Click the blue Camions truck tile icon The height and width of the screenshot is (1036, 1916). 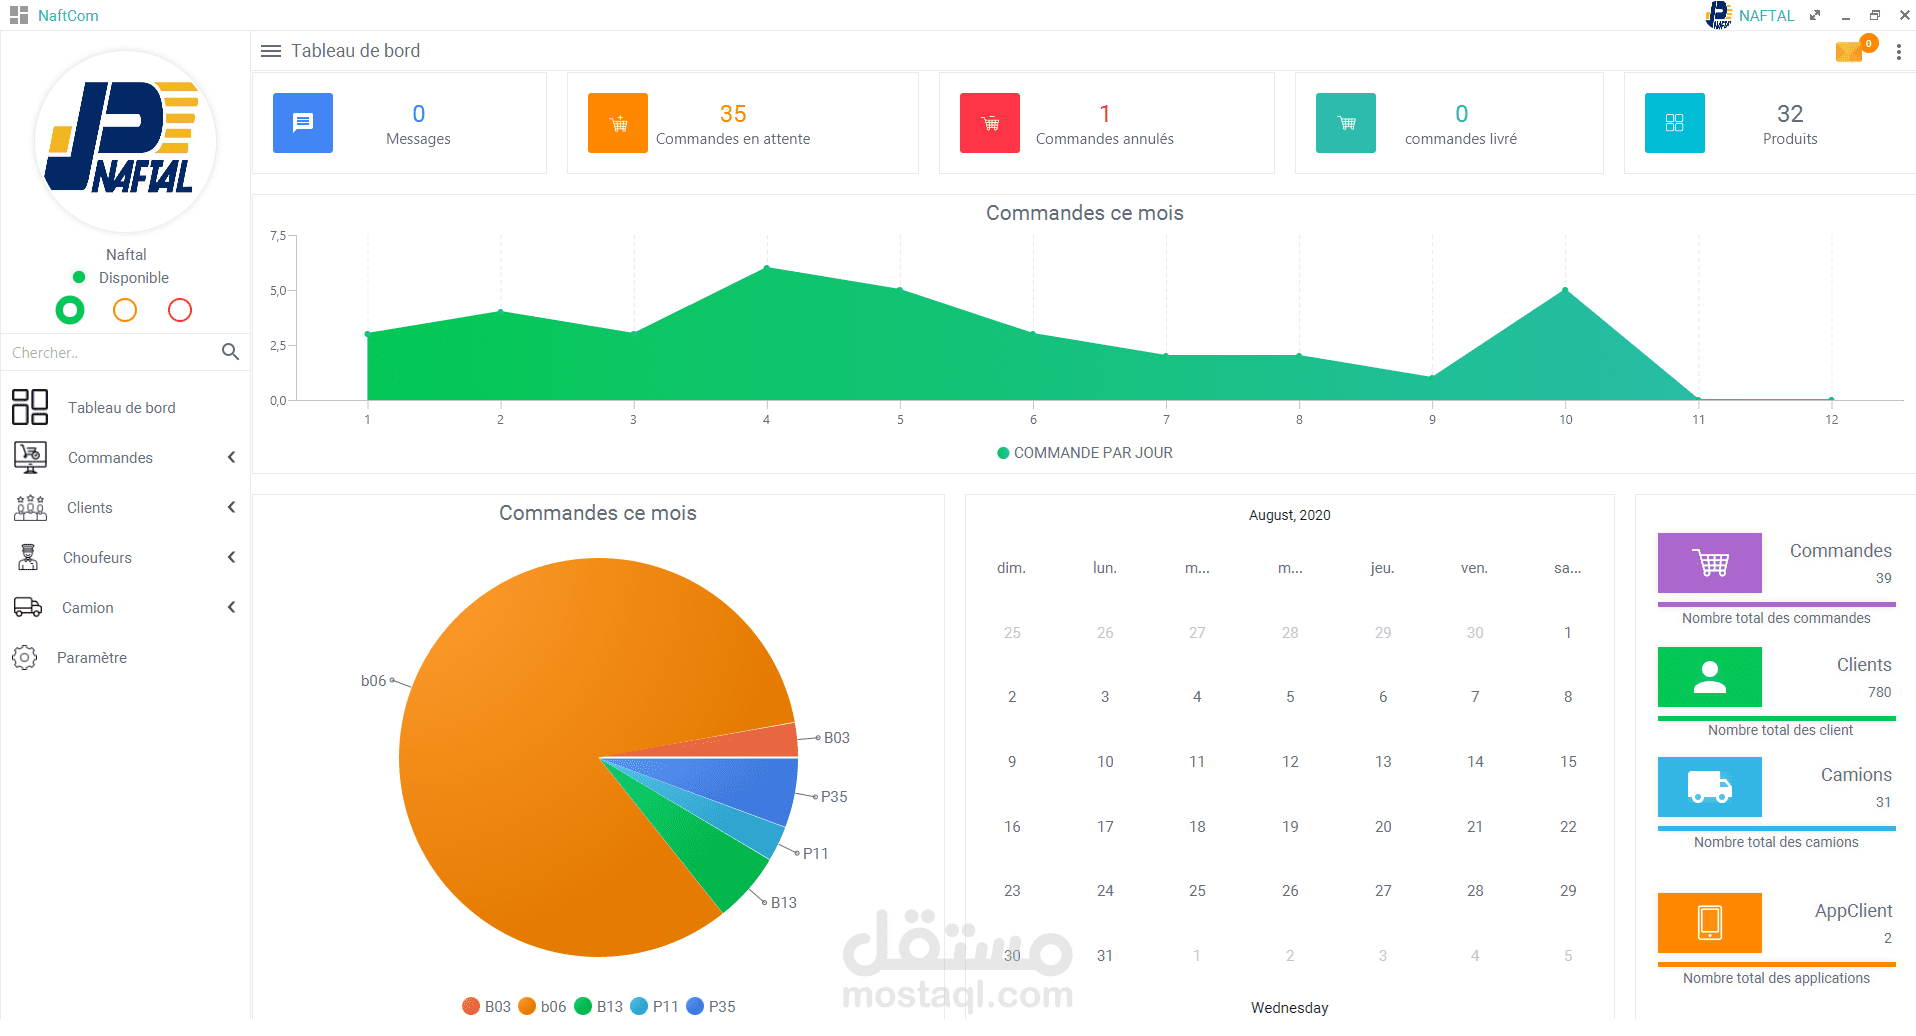point(1710,787)
